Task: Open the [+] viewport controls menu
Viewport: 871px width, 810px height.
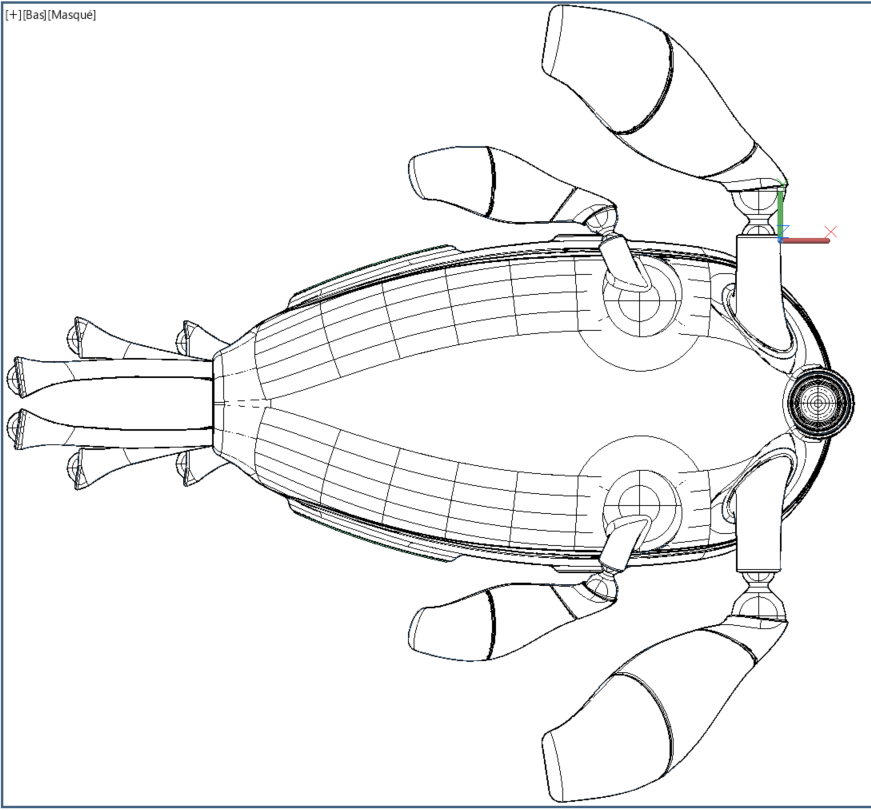Action: click(x=13, y=15)
